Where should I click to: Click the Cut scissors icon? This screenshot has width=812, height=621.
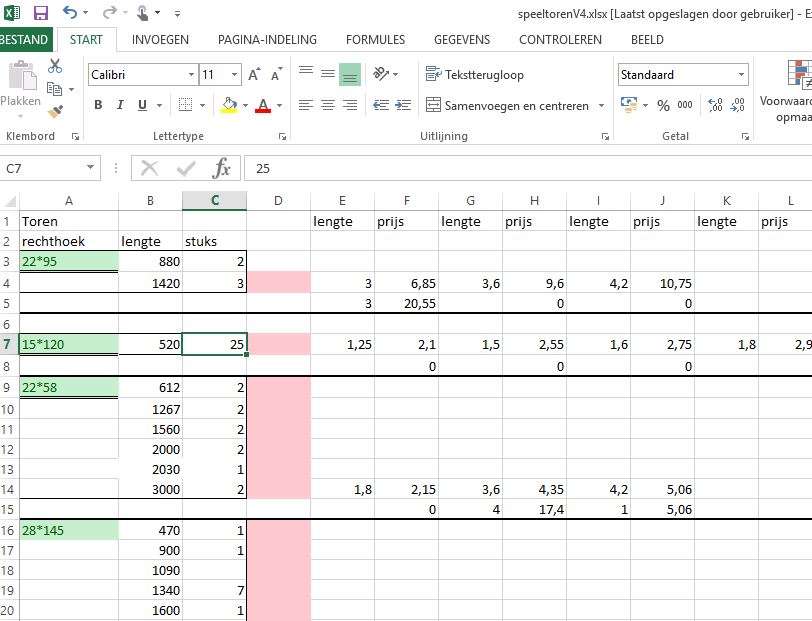(55, 66)
